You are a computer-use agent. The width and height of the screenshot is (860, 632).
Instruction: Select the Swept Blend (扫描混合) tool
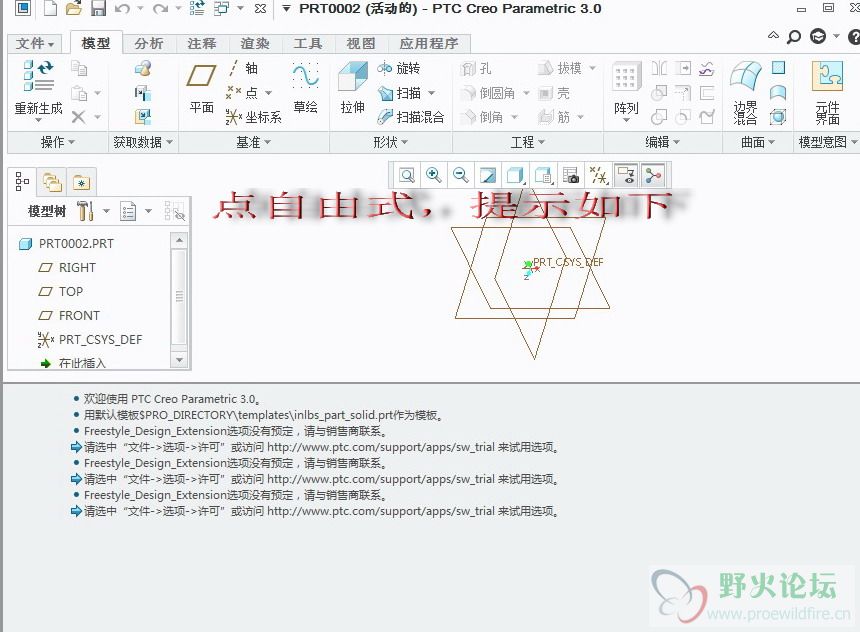pyautogui.click(x=411, y=117)
